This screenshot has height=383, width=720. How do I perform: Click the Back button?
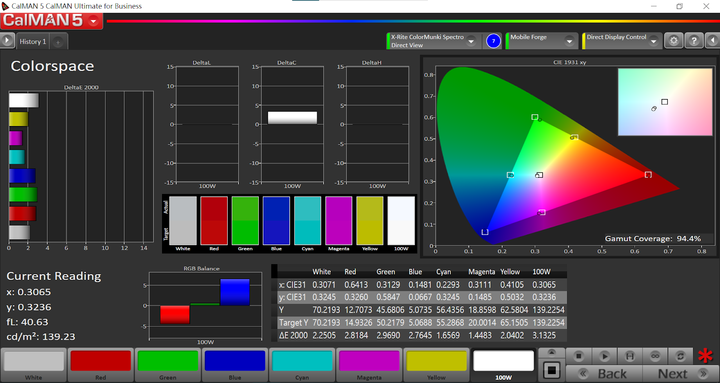click(x=604, y=373)
